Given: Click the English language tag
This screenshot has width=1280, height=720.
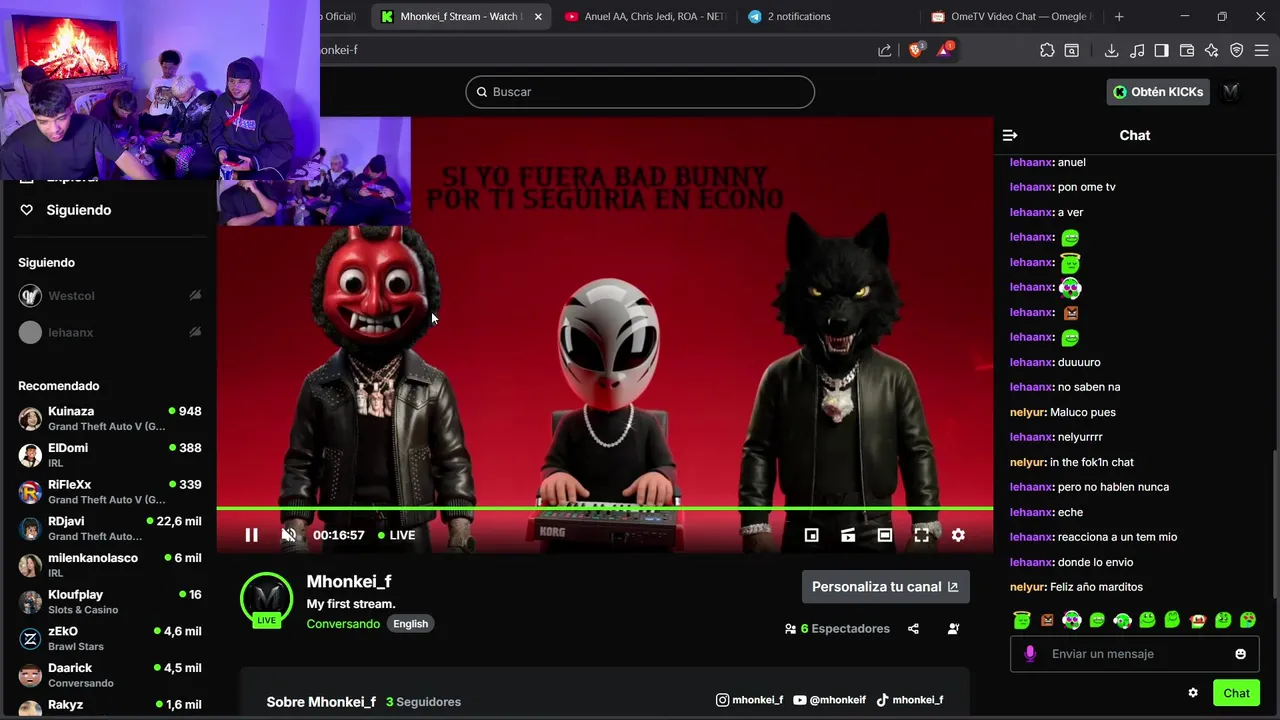Looking at the screenshot, I should point(410,624).
